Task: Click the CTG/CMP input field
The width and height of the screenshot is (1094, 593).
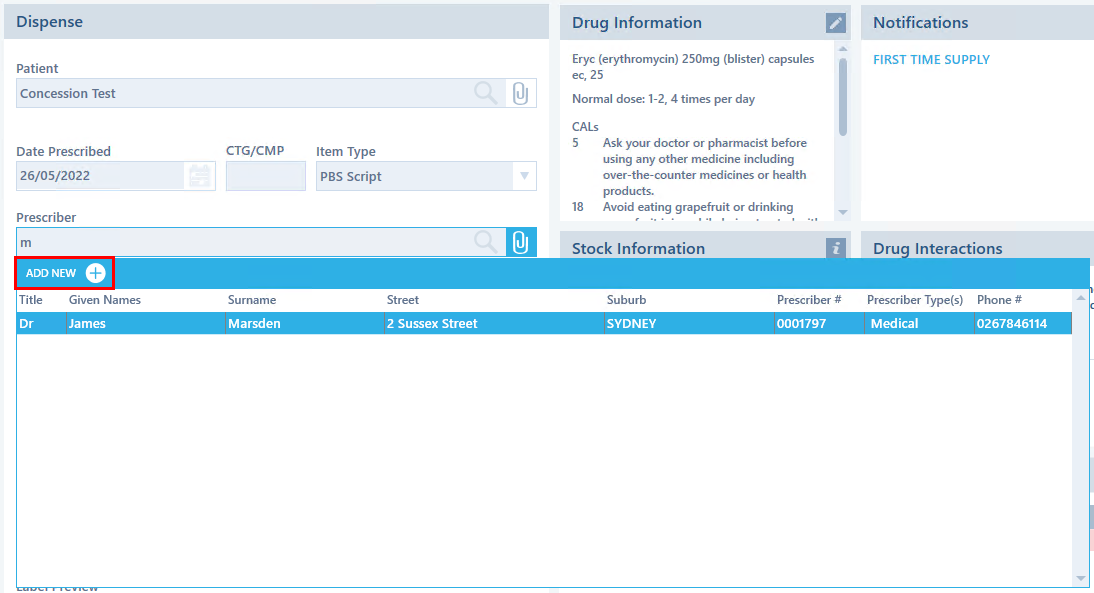Action: (x=265, y=177)
